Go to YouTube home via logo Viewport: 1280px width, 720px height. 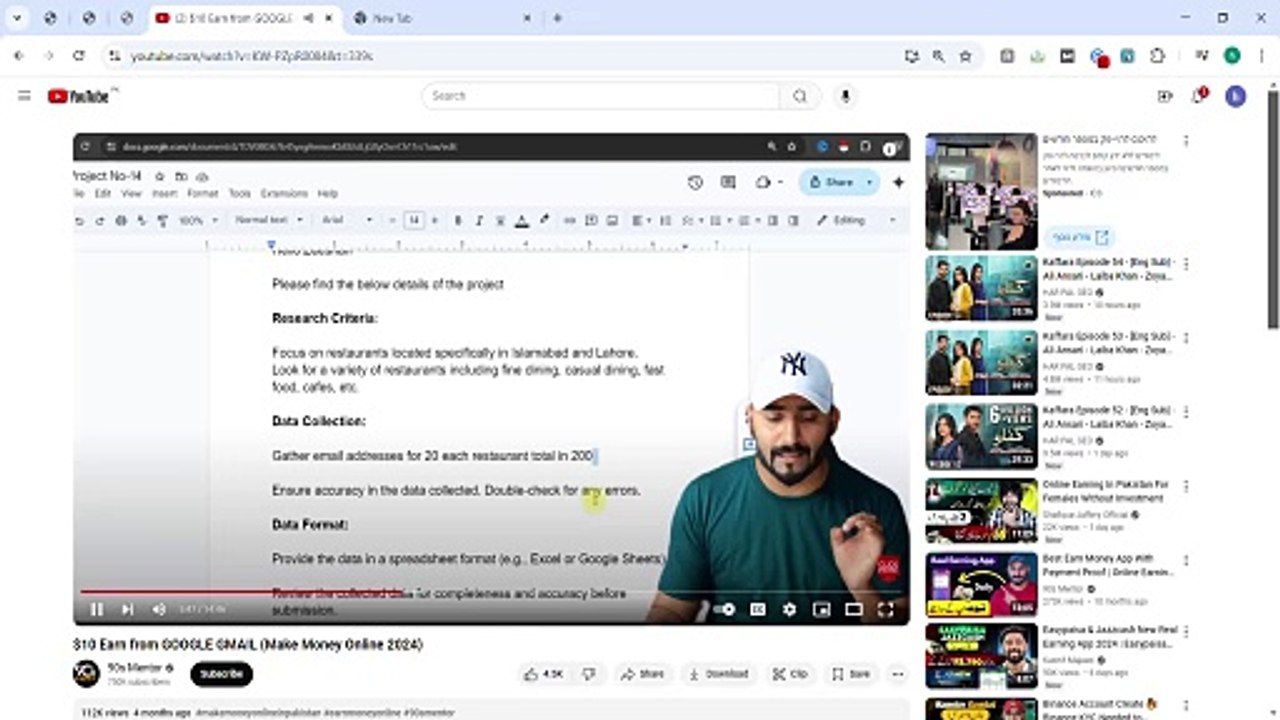[79, 96]
